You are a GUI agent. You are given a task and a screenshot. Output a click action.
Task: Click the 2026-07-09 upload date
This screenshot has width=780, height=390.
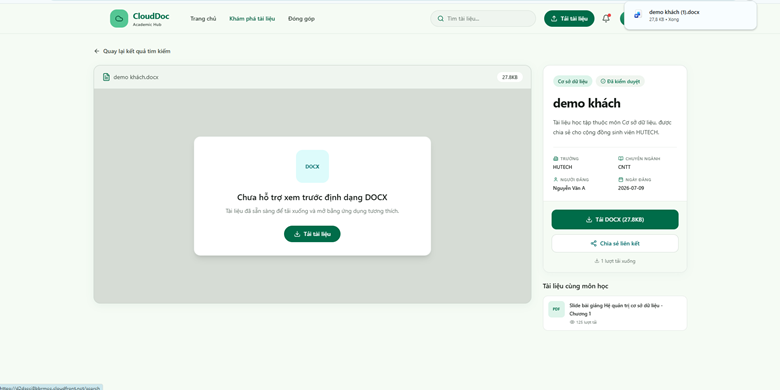coord(632,188)
